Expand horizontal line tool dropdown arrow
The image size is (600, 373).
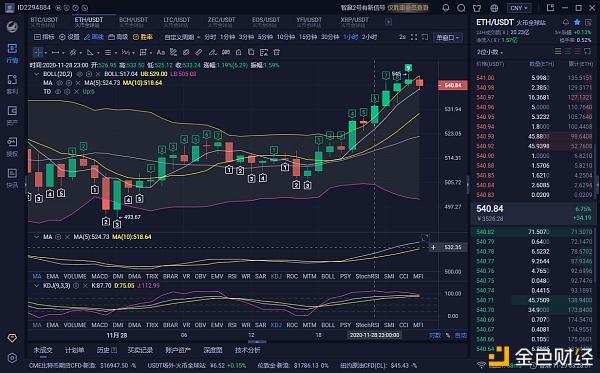click(x=63, y=52)
